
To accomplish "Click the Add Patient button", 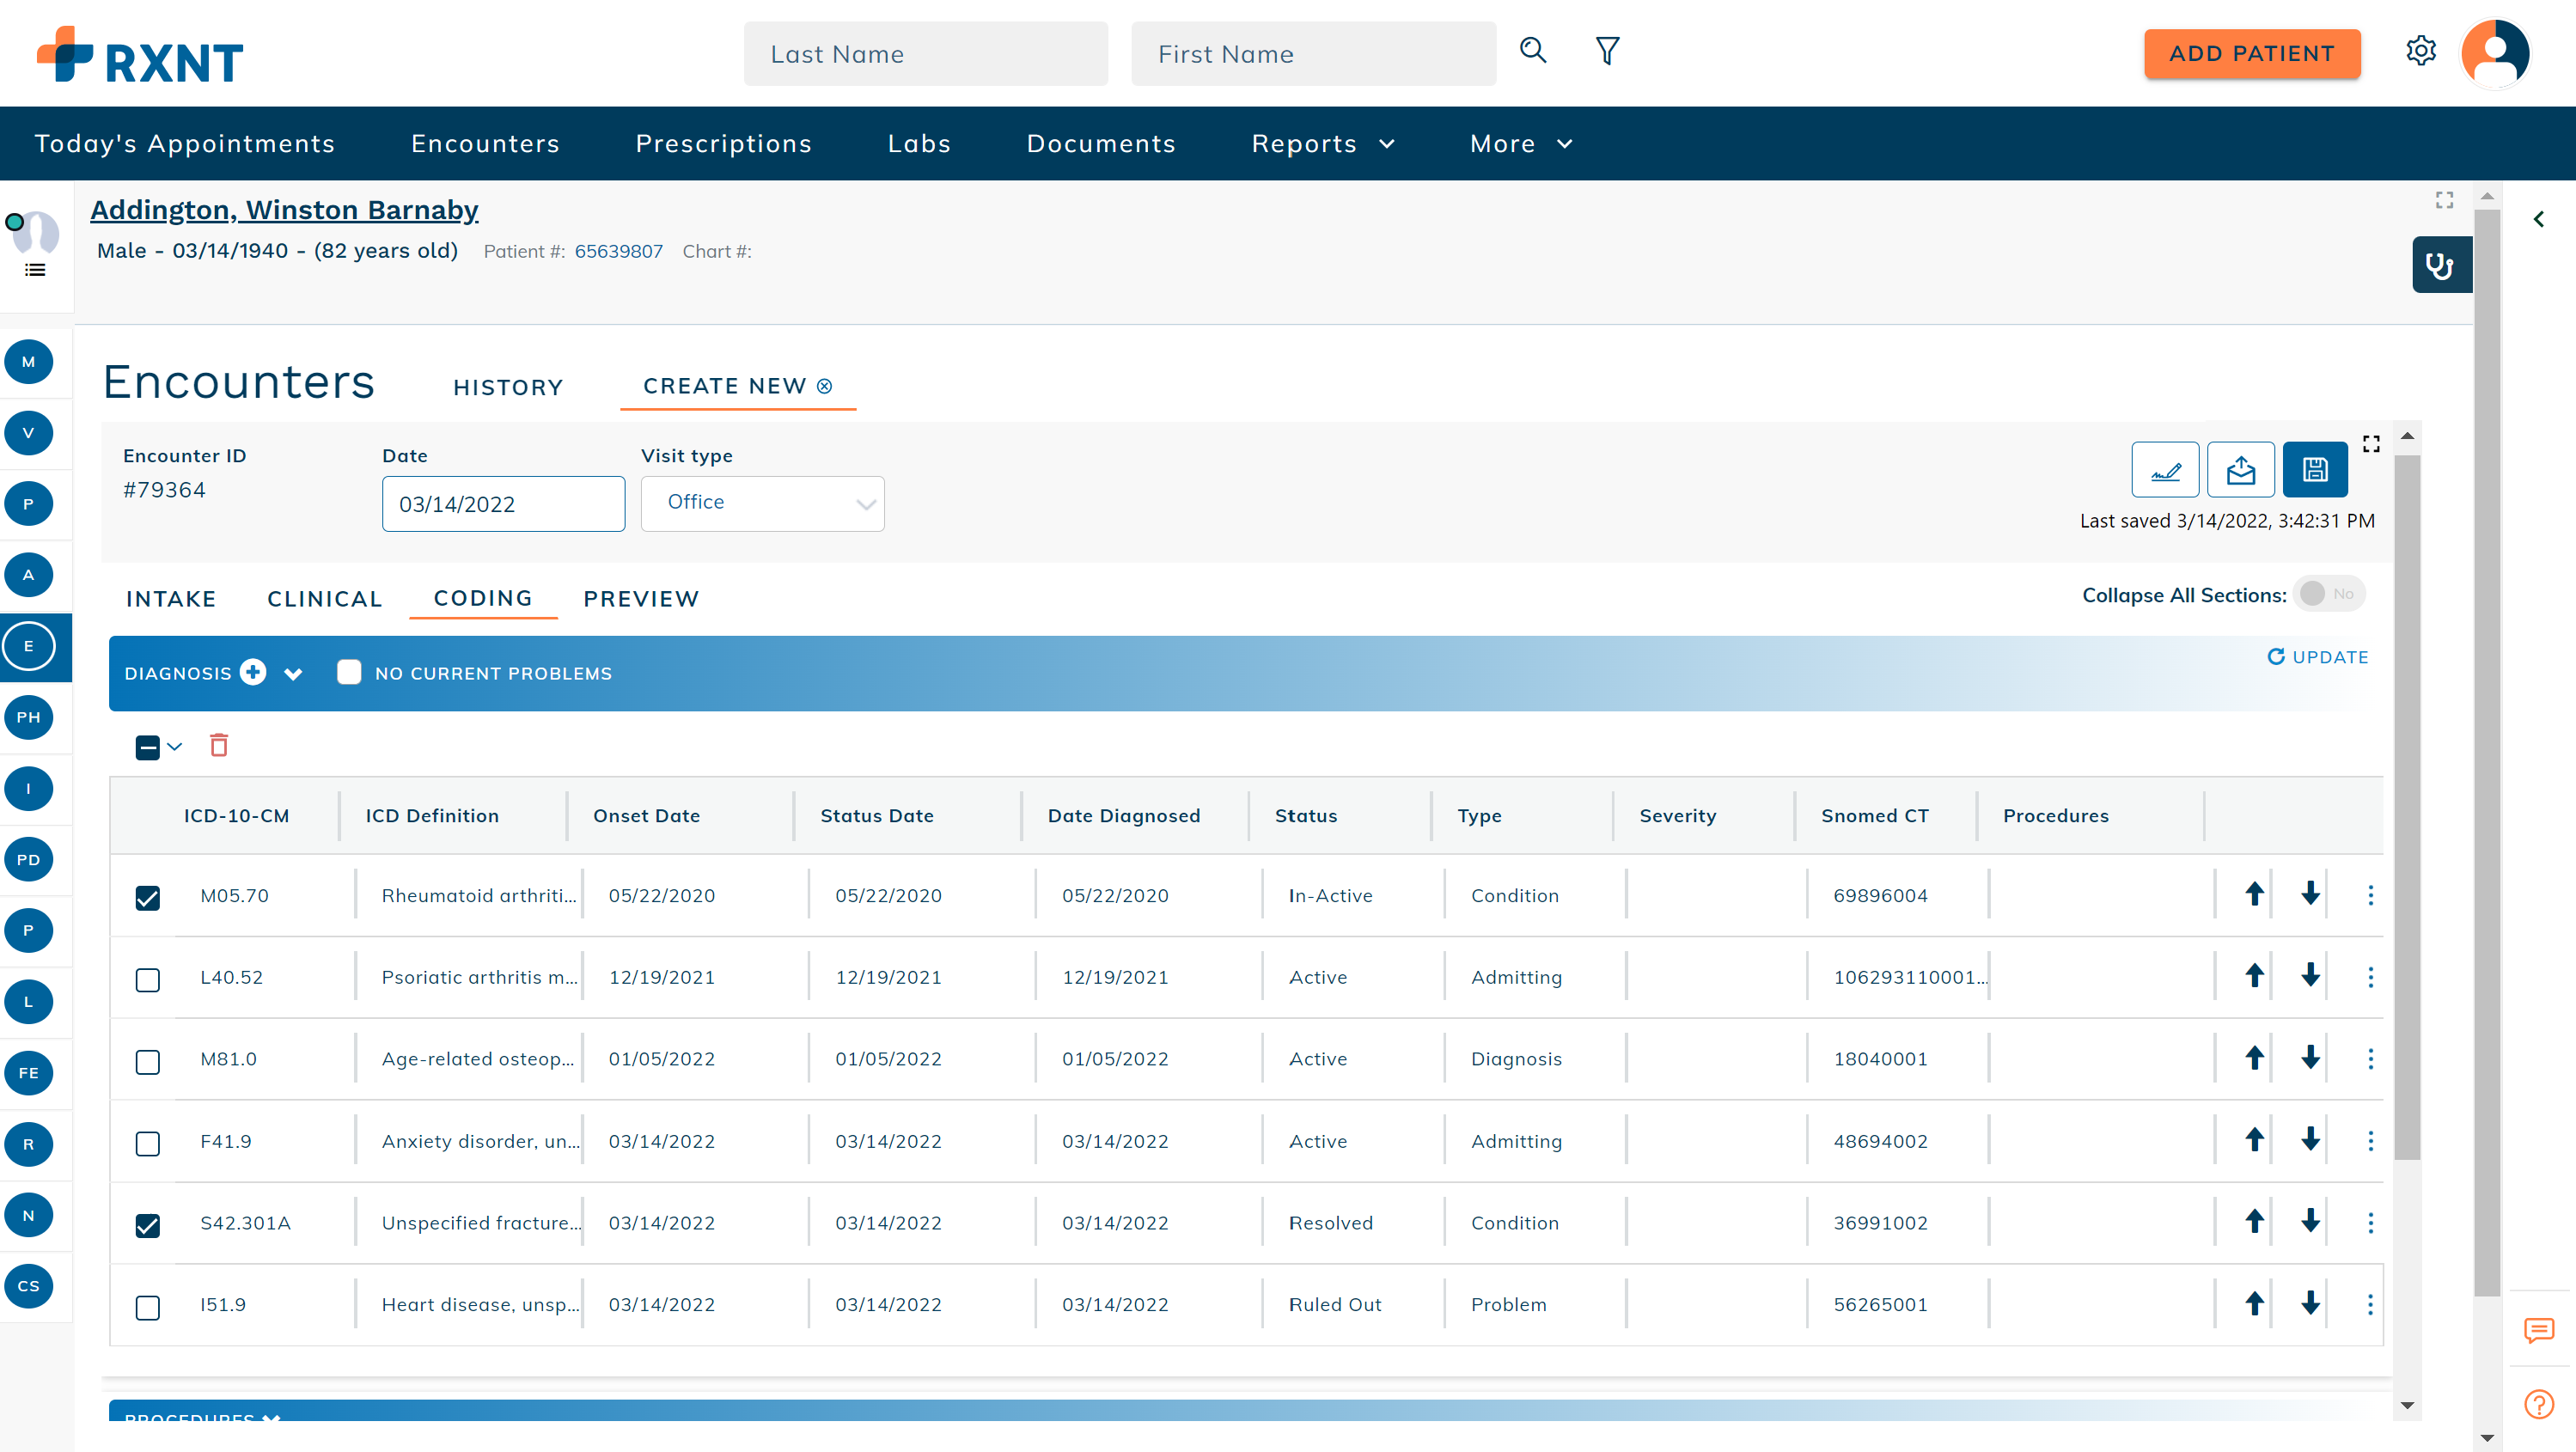I will coord(2252,53).
